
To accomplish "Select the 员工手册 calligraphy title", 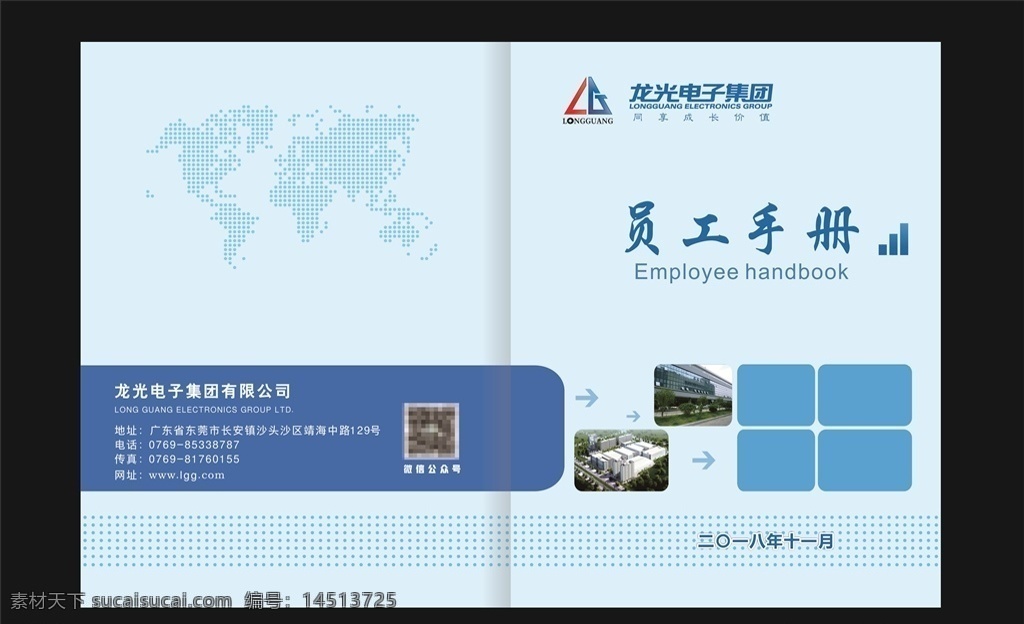I will pos(742,229).
